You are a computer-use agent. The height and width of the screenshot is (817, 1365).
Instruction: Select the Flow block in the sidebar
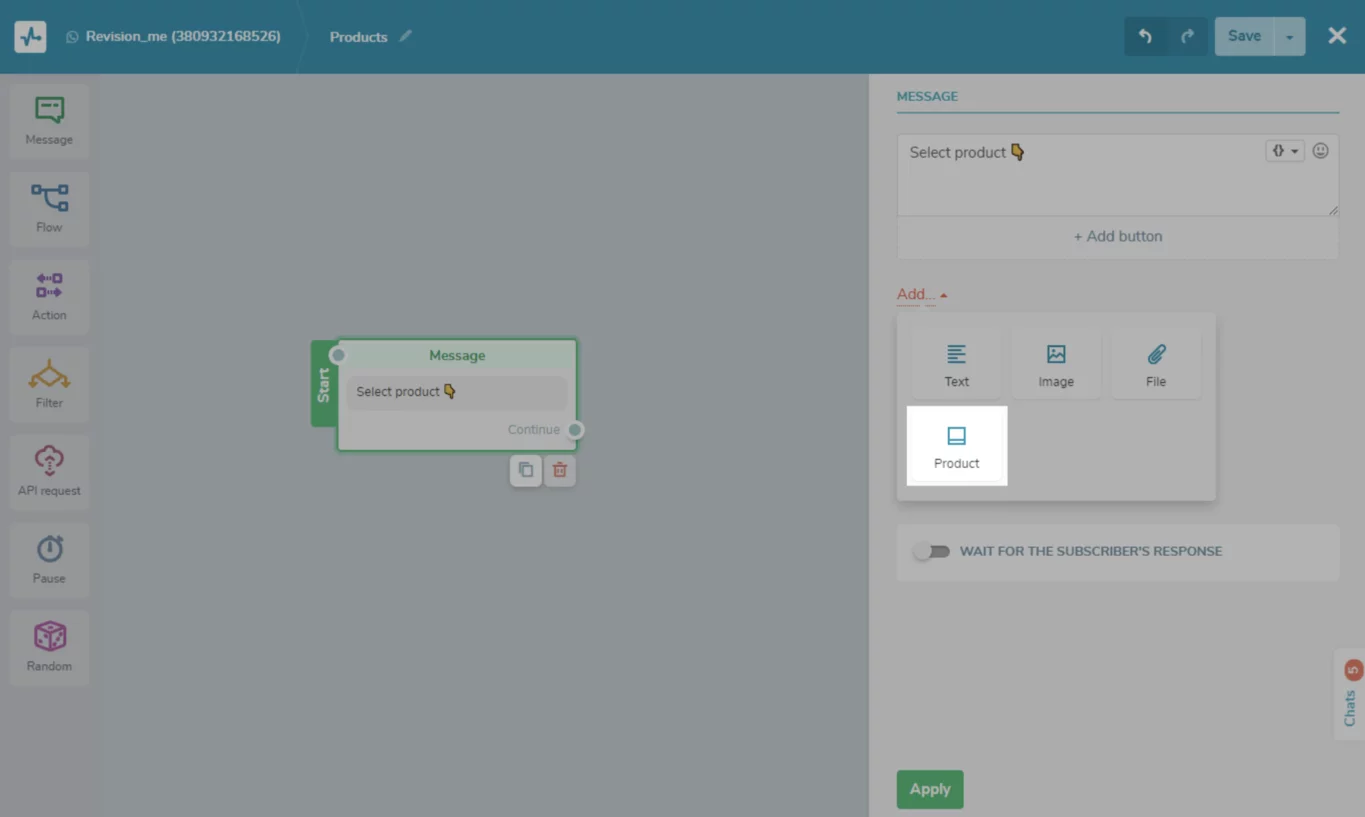49,209
